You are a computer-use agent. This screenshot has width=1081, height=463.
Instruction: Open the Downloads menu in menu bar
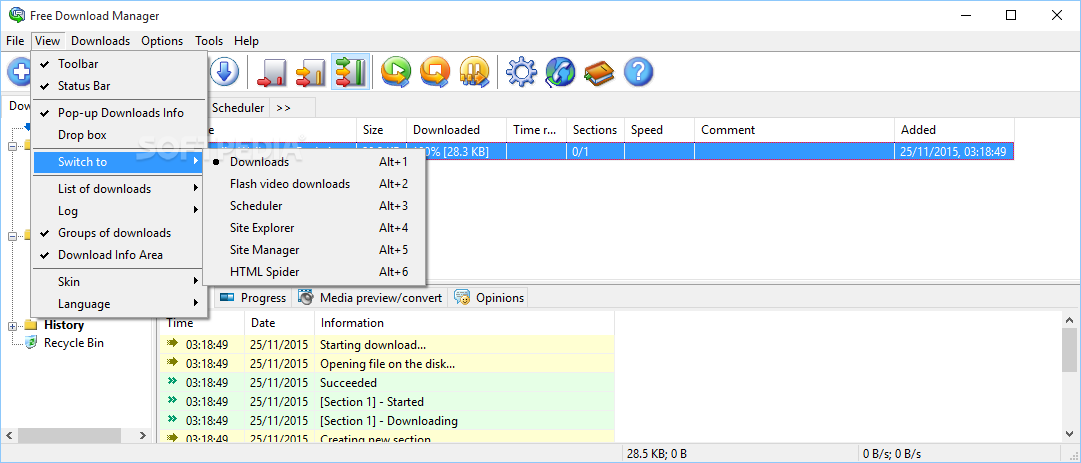tap(101, 41)
